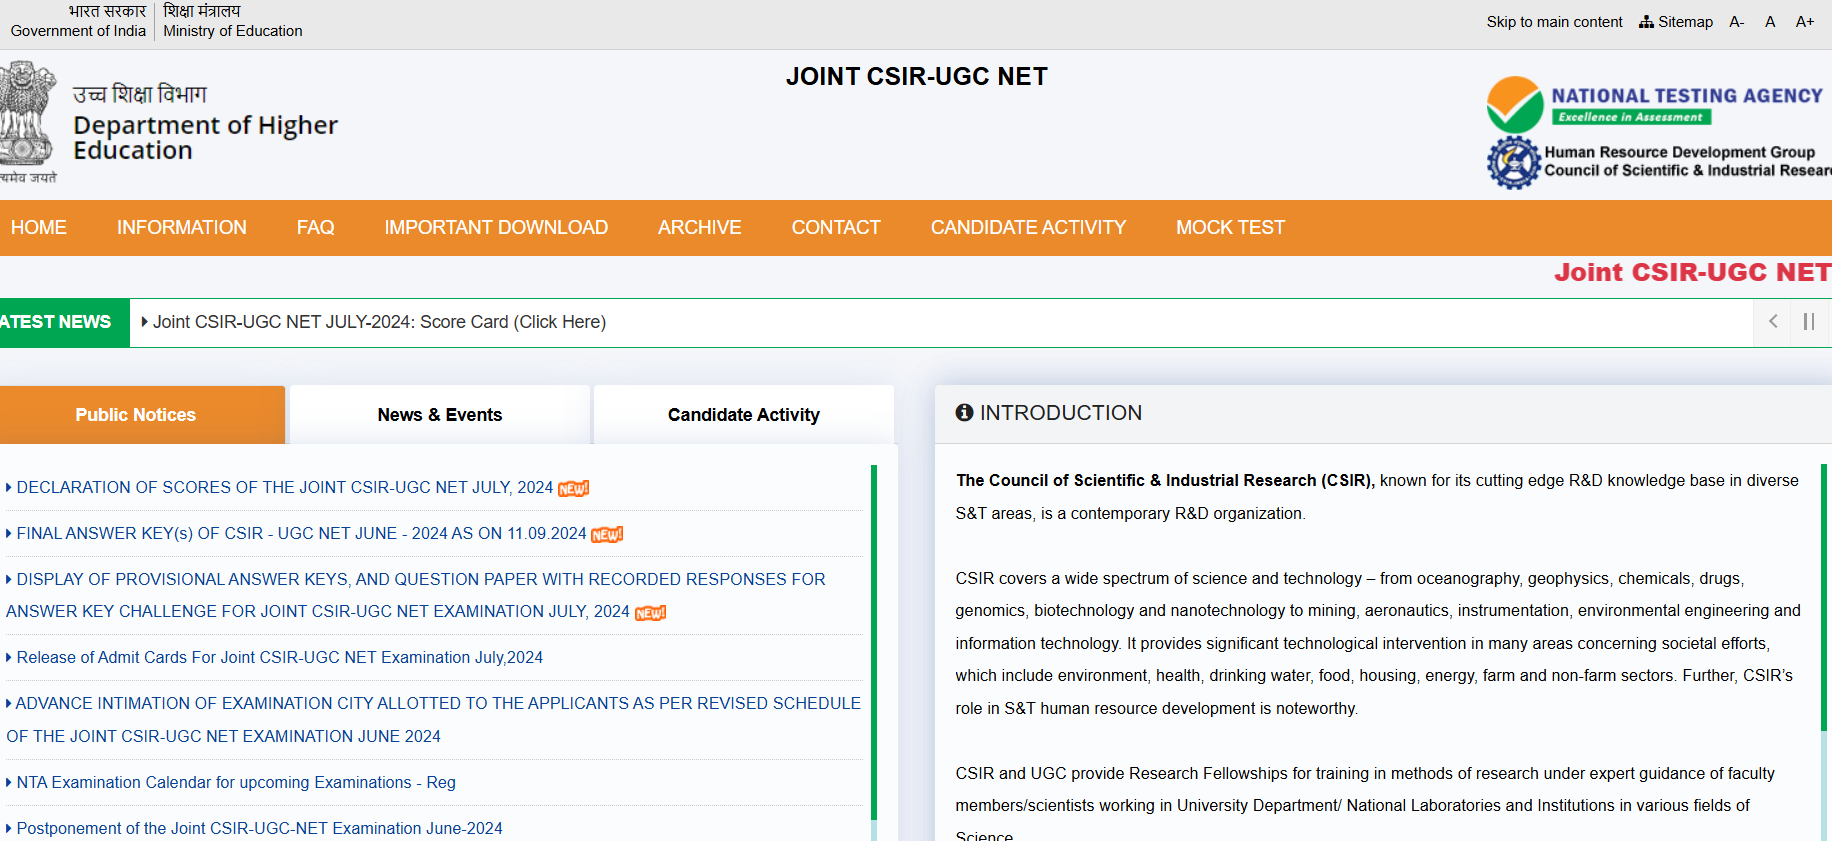The image size is (1832, 841).
Task: Click the CSIR HRDG emblem logo
Action: point(1514,162)
